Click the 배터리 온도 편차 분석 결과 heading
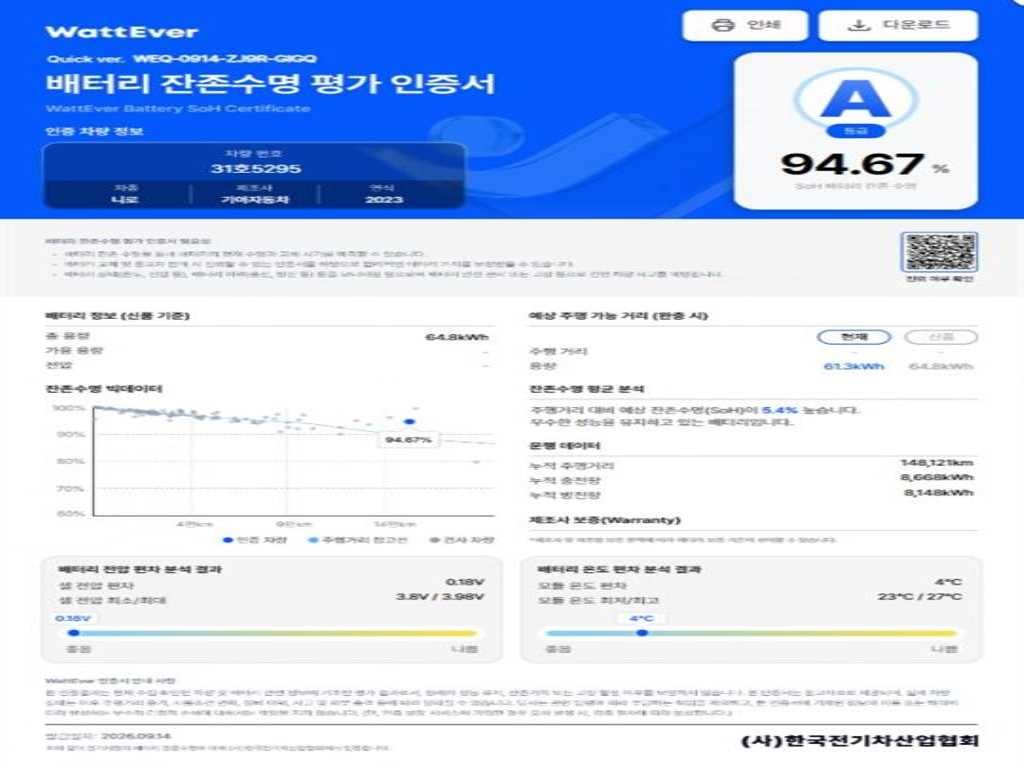1024x768 pixels. point(619,569)
